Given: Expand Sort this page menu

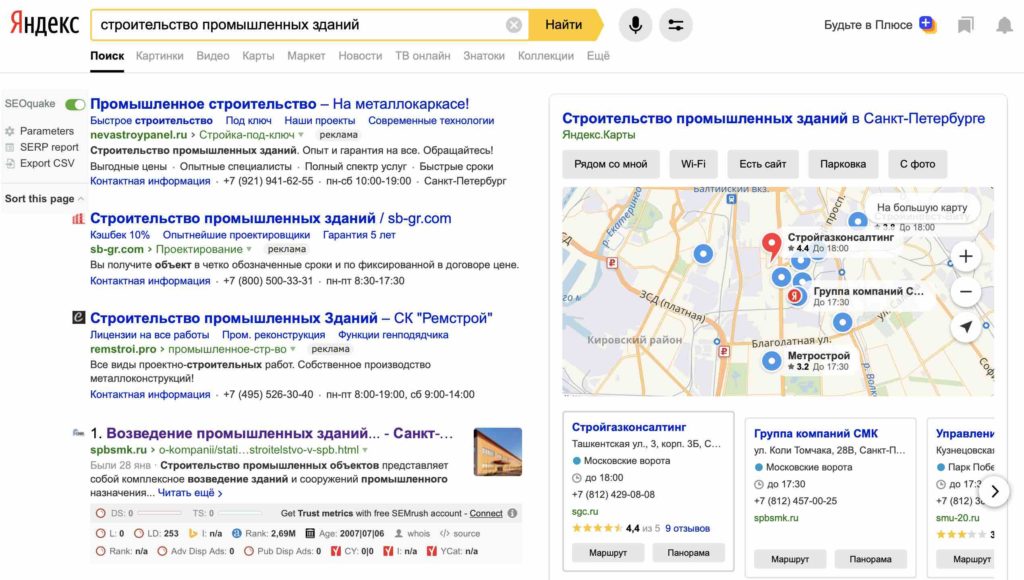Looking at the screenshot, I should click(x=44, y=199).
